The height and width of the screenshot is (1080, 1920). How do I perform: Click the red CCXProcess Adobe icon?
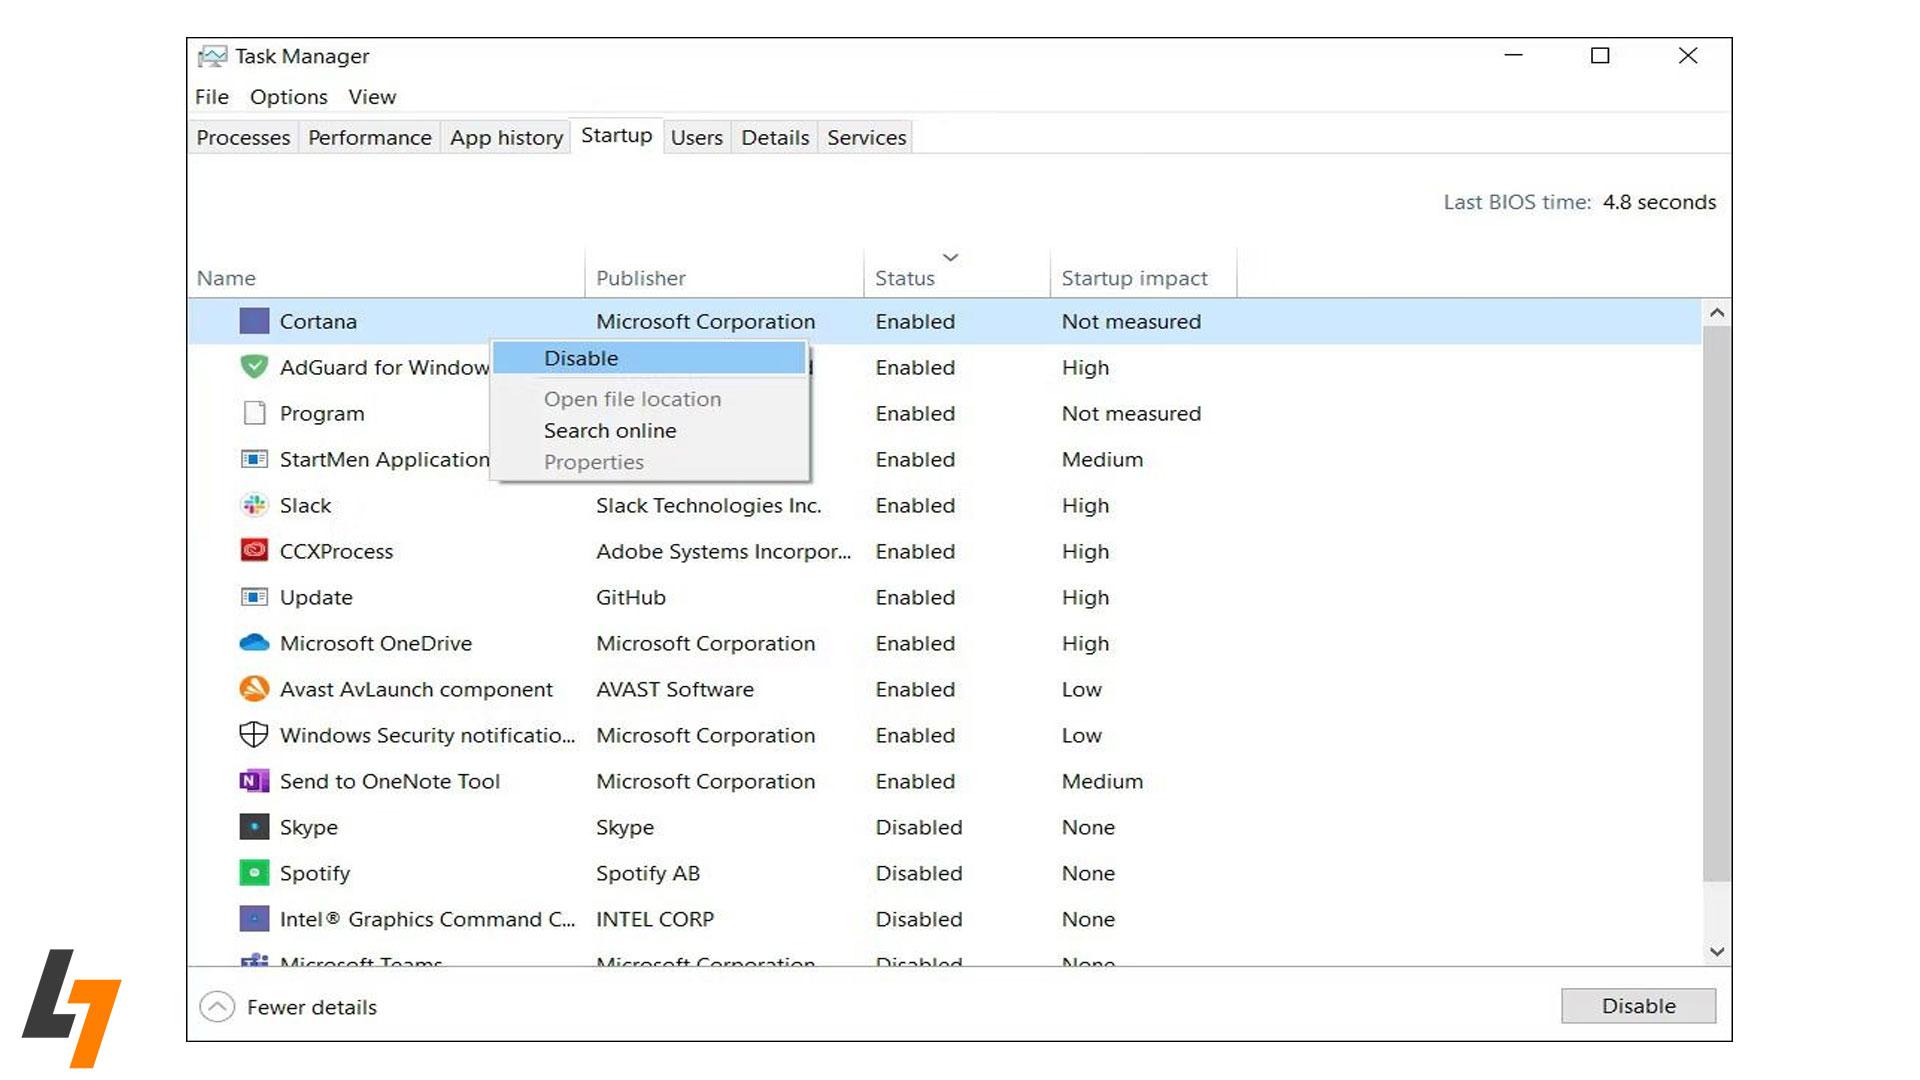254,550
